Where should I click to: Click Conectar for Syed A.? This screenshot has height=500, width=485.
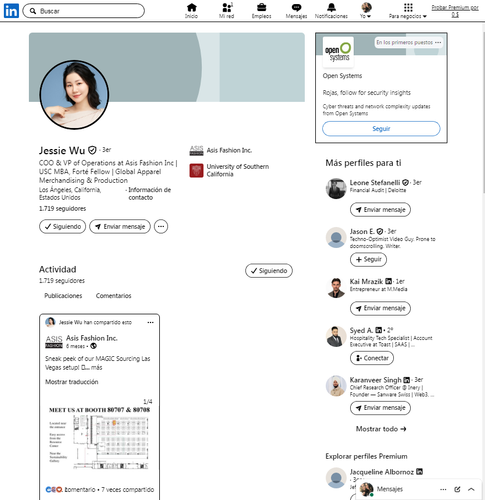pyautogui.click(x=372, y=358)
